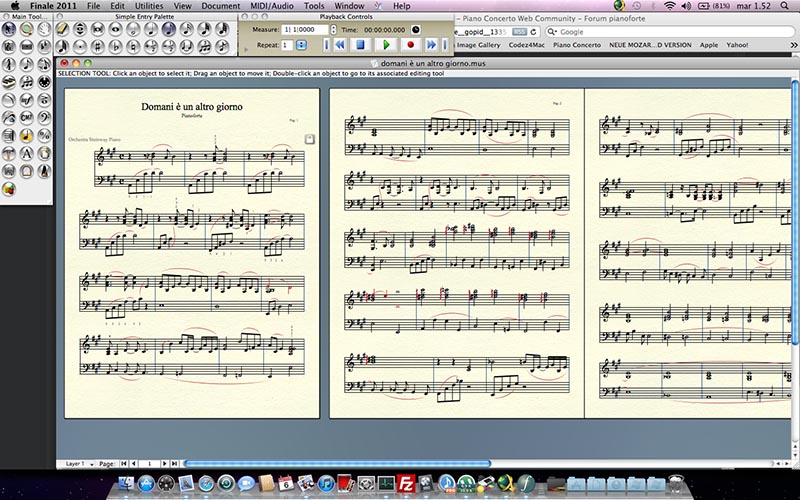The width and height of the screenshot is (800, 500).
Task: Go to previous page arrow
Action: coord(134,464)
